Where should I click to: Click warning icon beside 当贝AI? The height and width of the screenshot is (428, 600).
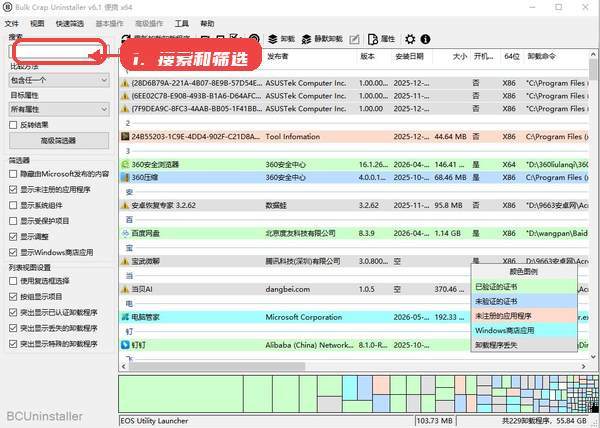125,289
